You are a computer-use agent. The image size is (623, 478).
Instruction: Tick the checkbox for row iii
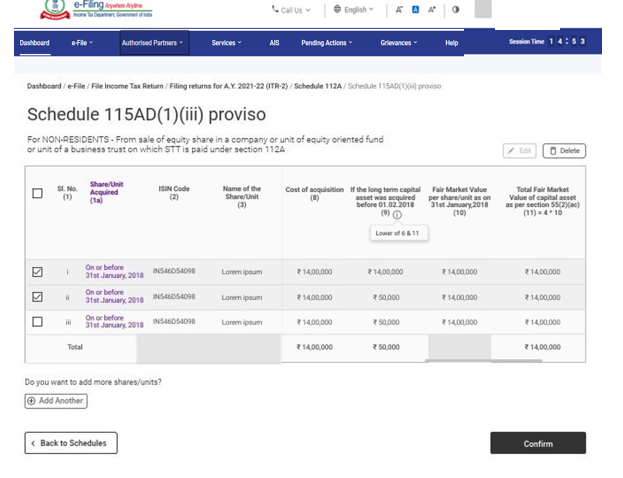38,322
